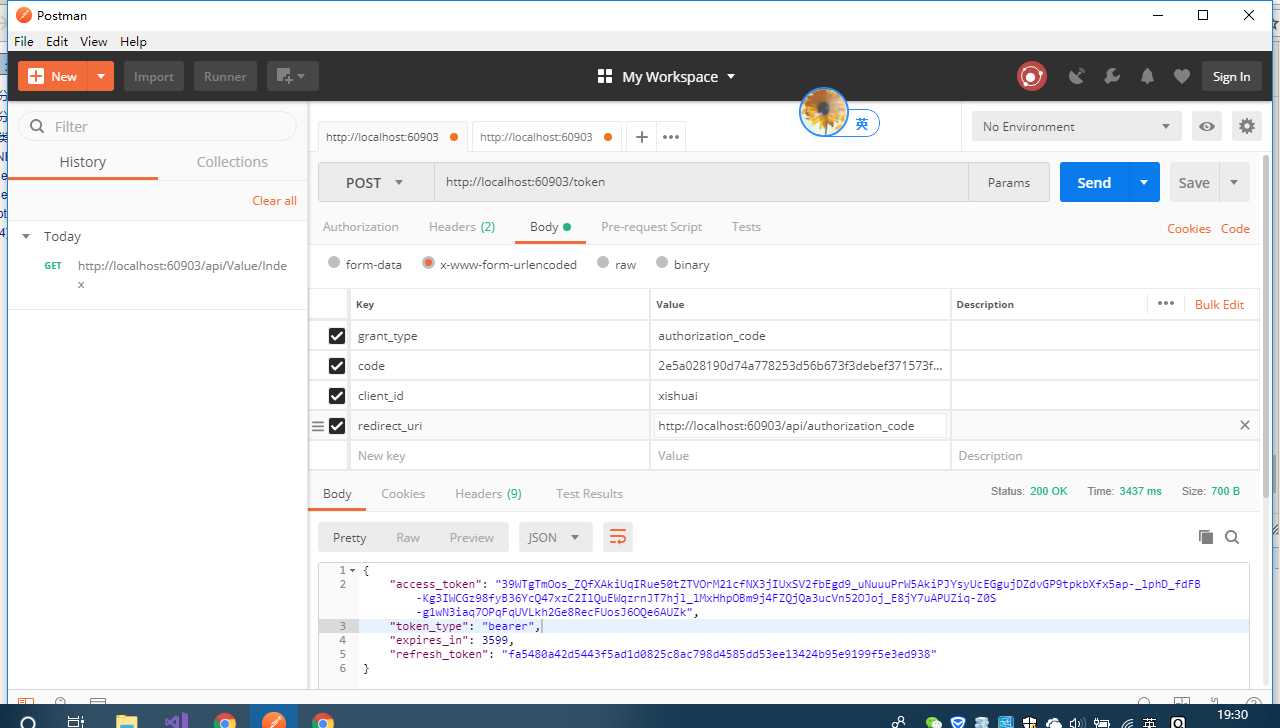Screen dimensions: 1280x728
Task: Open the File menu
Action: (24, 41)
